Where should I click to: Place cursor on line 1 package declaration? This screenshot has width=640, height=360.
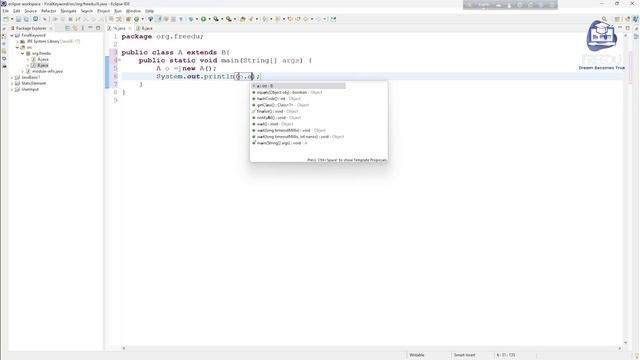click(162, 36)
